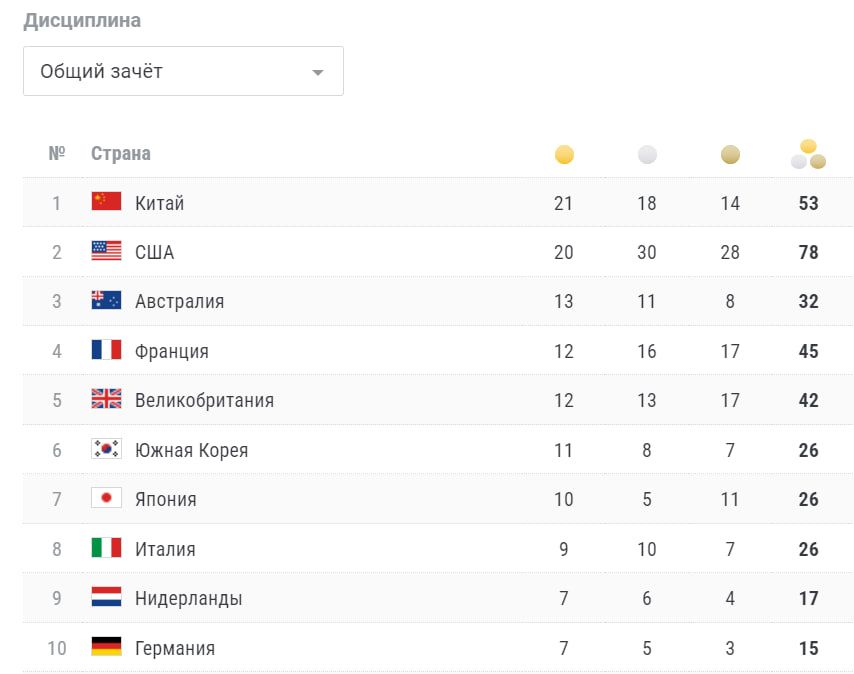The height and width of the screenshot is (674, 854).
Task: Click the gold medal column icon
Action: tap(564, 155)
